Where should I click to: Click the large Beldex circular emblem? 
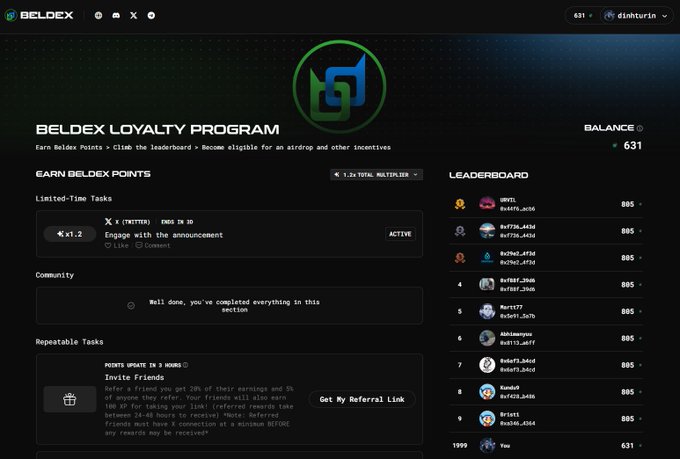coord(340,87)
